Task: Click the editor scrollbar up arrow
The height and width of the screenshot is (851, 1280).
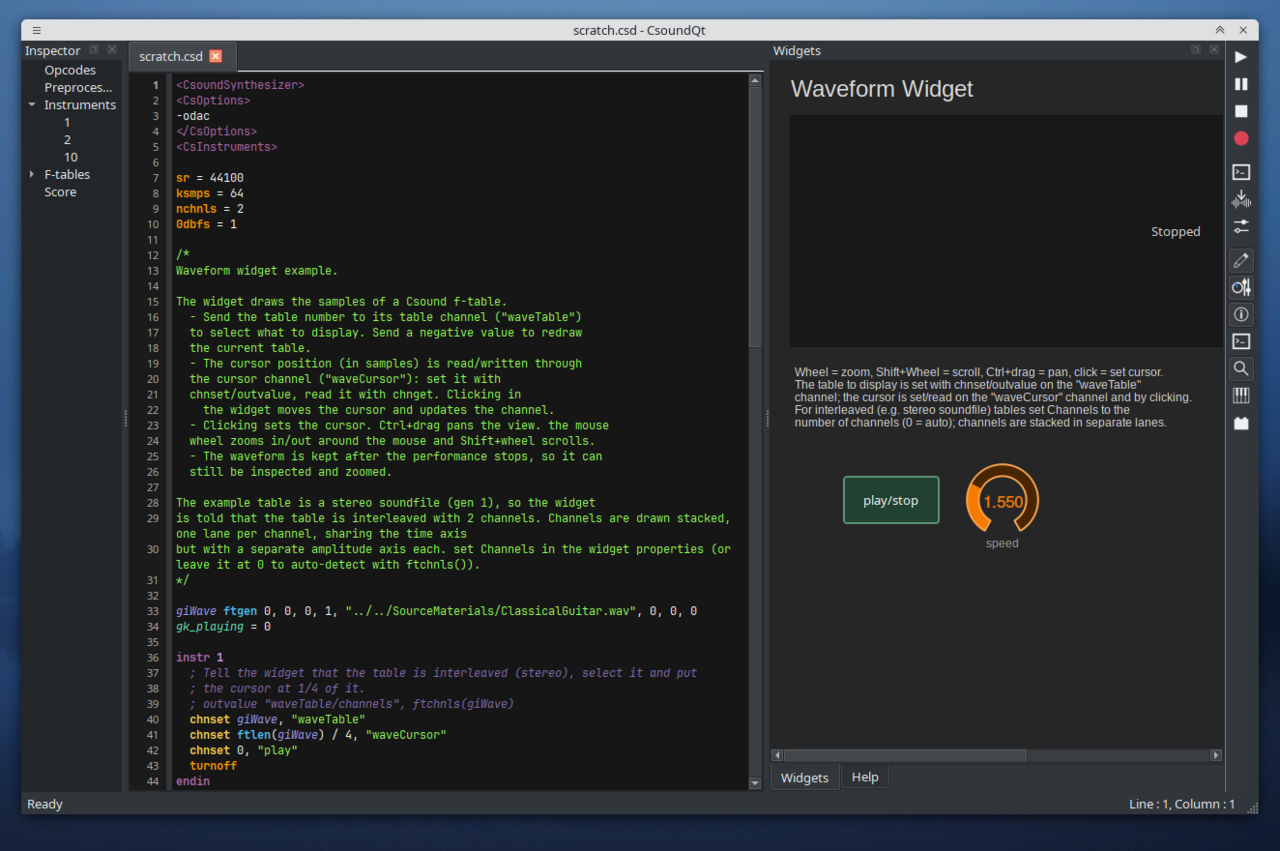Action: (x=755, y=81)
